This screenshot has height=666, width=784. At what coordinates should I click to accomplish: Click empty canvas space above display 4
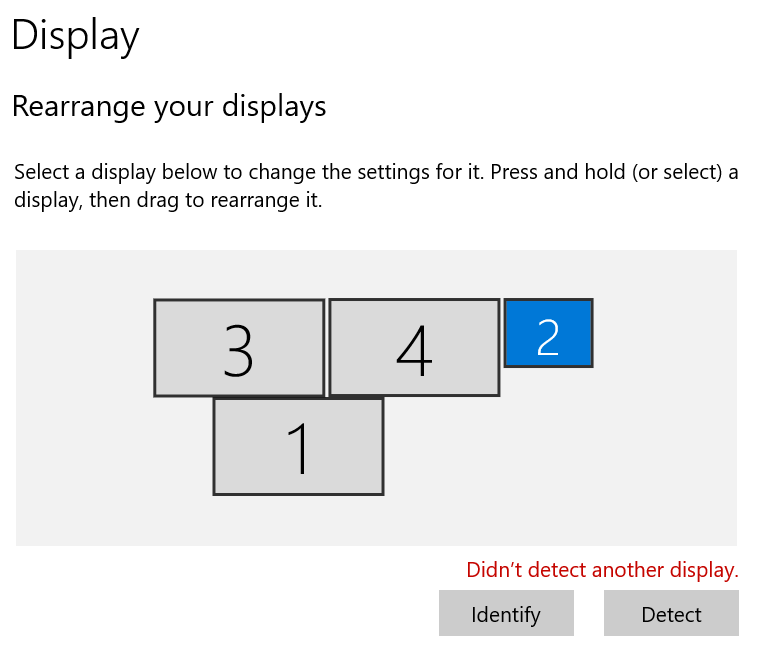coord(414,273)
